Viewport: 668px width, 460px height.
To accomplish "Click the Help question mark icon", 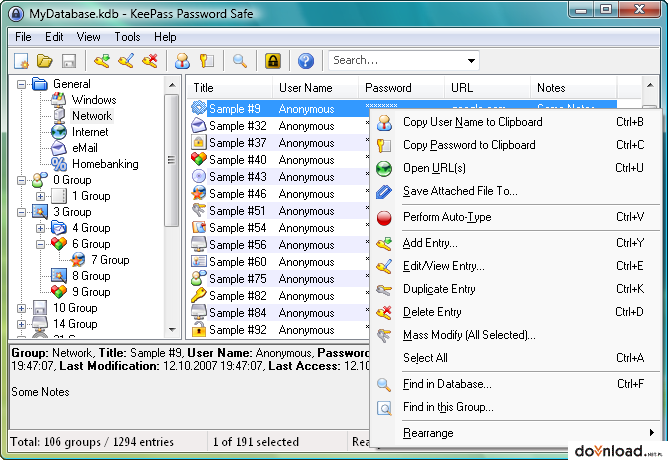I will (x=306, y=61).
